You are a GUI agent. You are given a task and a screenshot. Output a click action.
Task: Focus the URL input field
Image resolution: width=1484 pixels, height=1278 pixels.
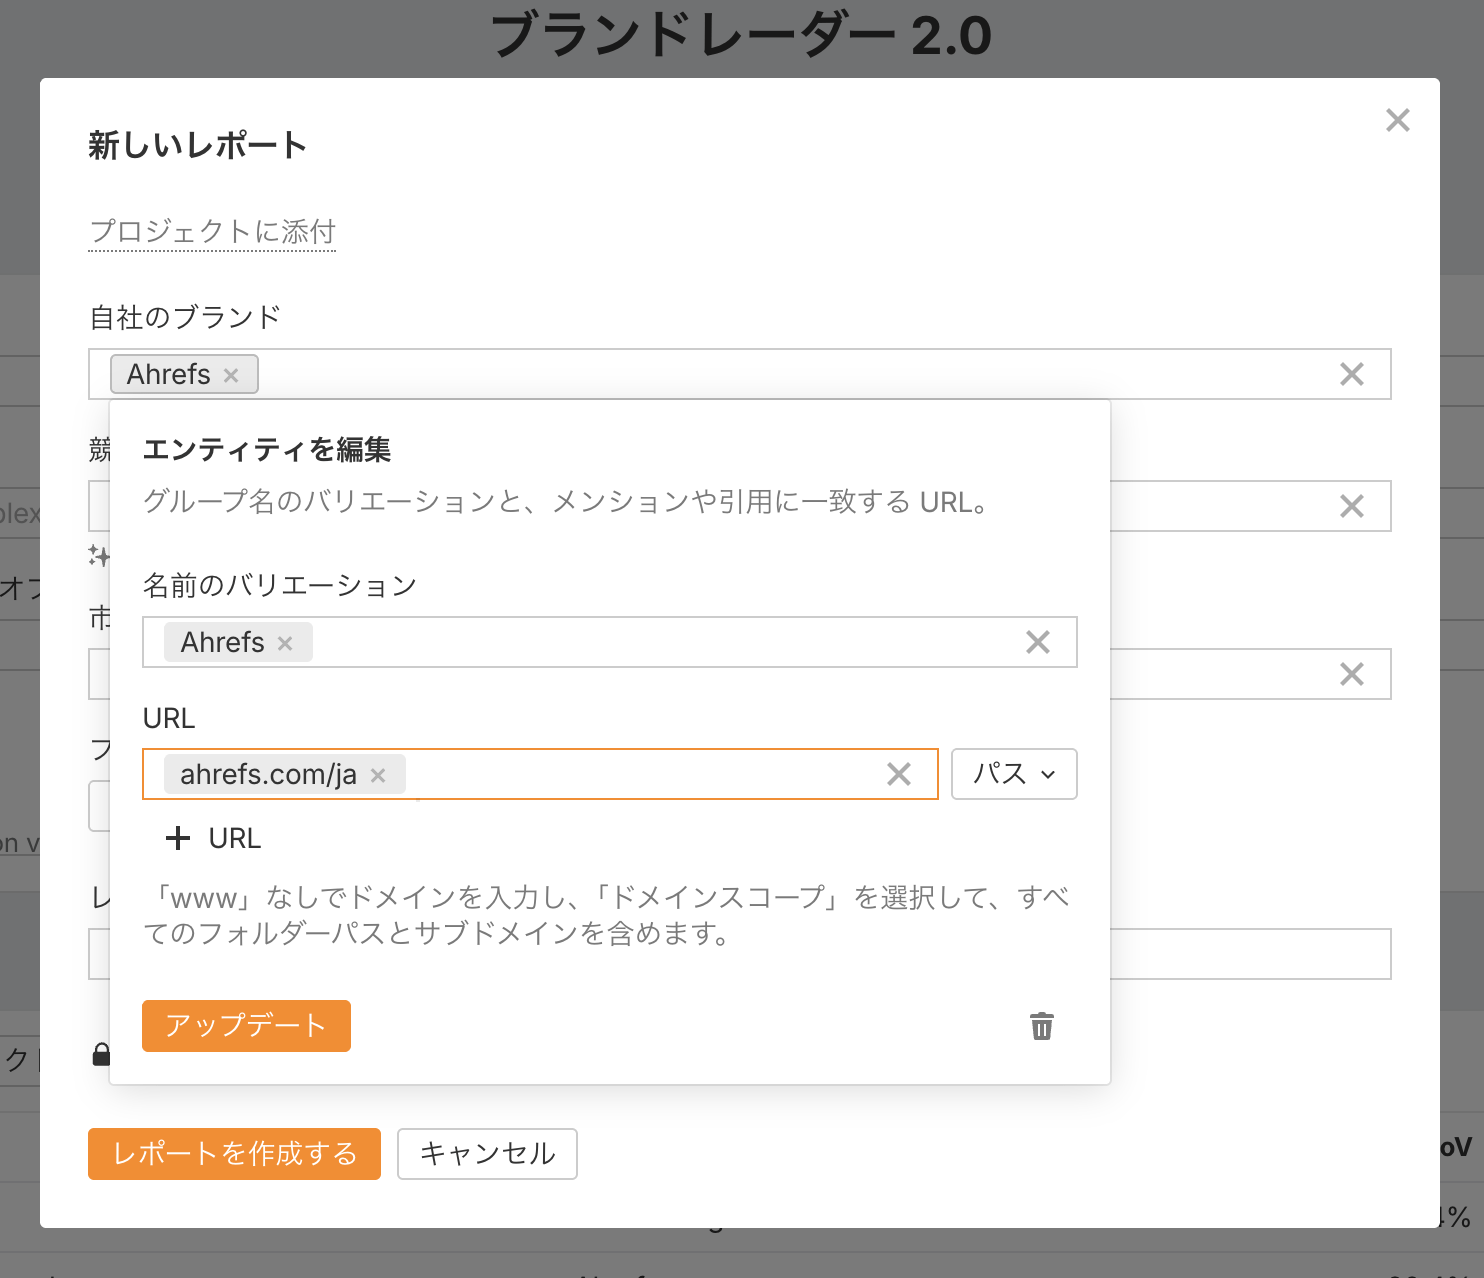pyautogui.click(x=640, y=775)
